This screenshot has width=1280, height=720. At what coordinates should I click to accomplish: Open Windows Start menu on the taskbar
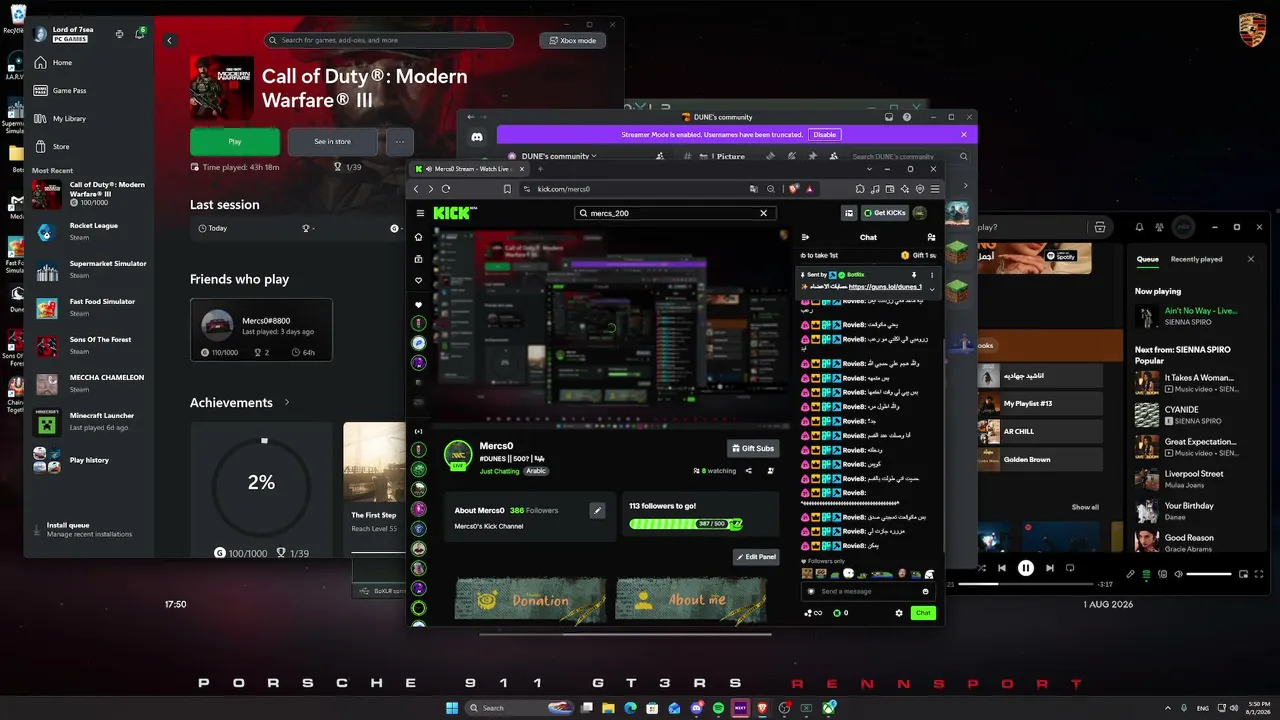click(x=451, y=708)
